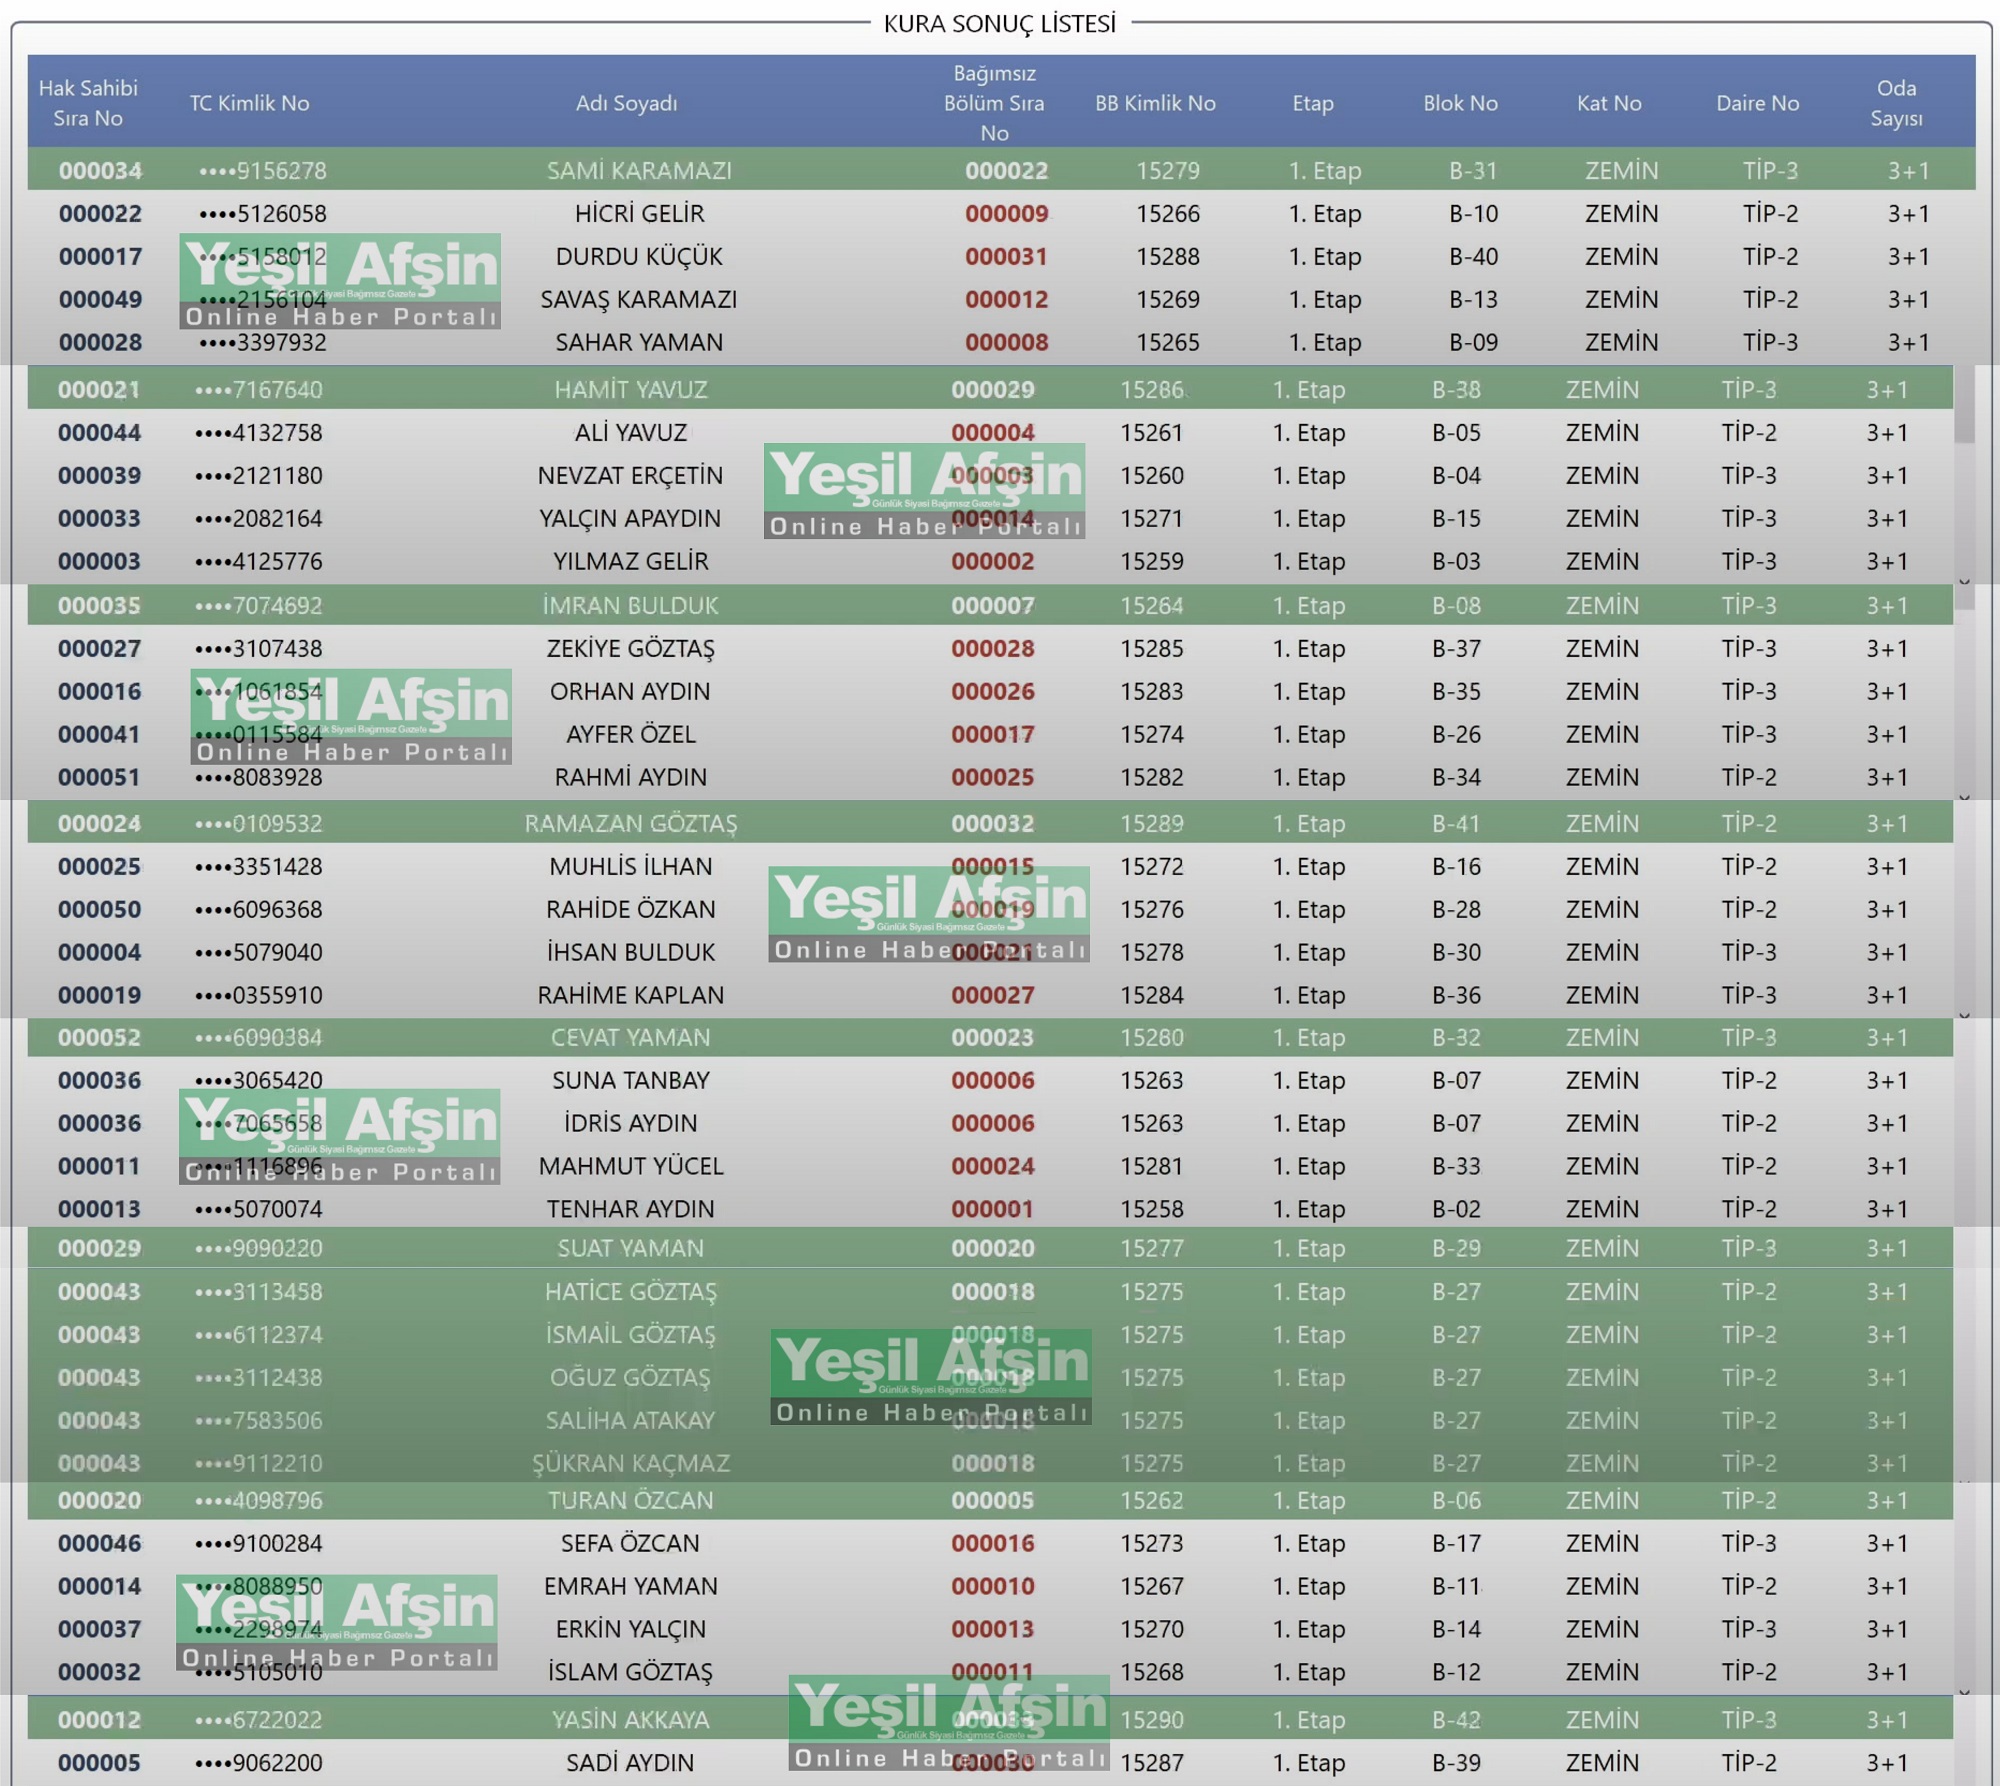
Task: Click the 'BB Kimlik No' column header
Action: click(1155, 103)
